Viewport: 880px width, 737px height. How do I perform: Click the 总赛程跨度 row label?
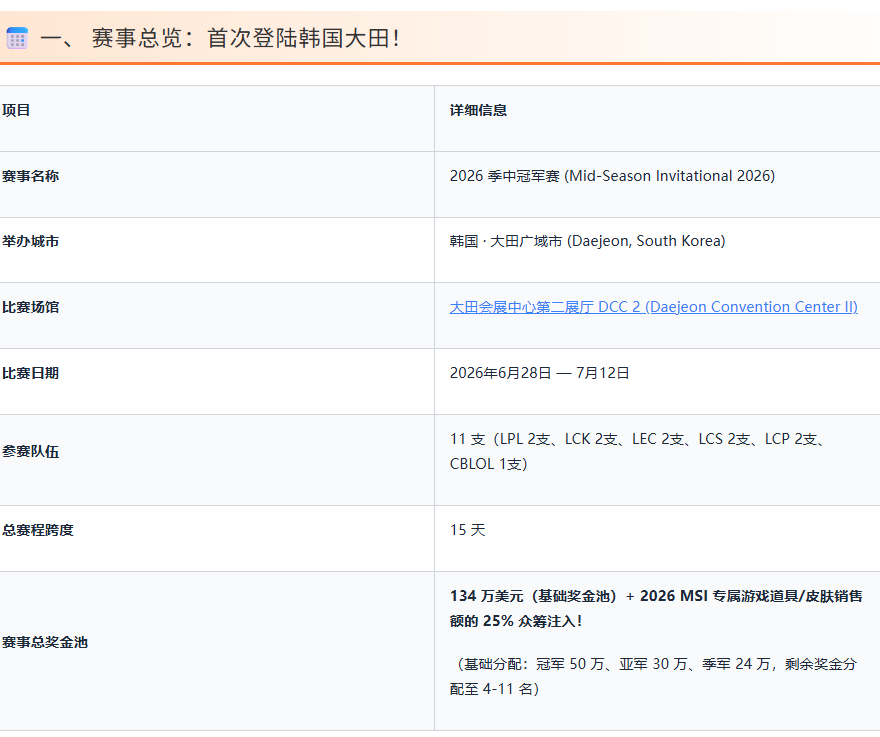pyautogui.click(x=38, y=530)
